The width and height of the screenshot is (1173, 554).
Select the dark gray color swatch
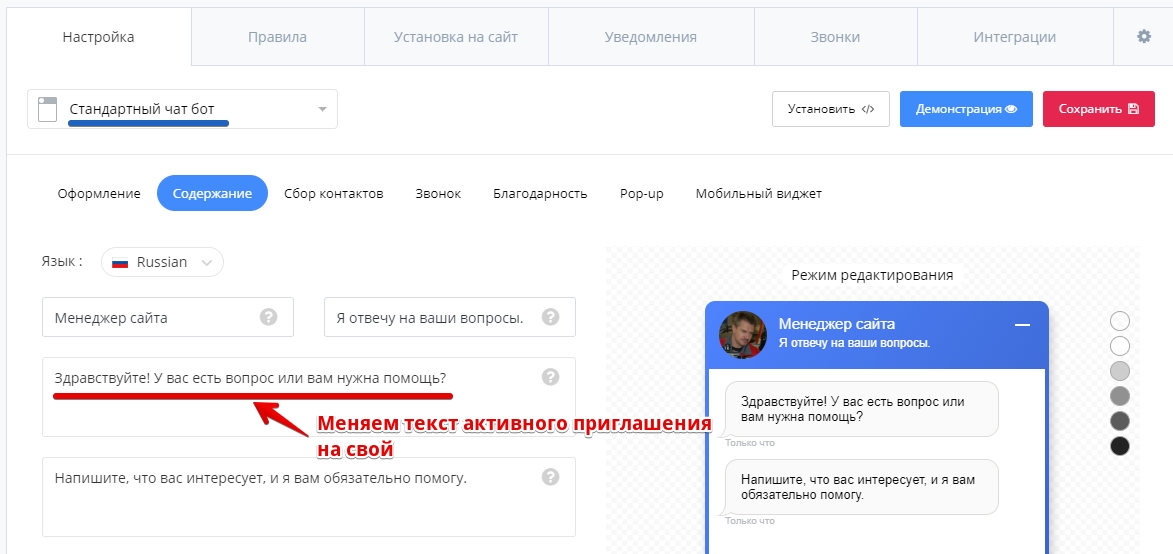coord(1120,421)
